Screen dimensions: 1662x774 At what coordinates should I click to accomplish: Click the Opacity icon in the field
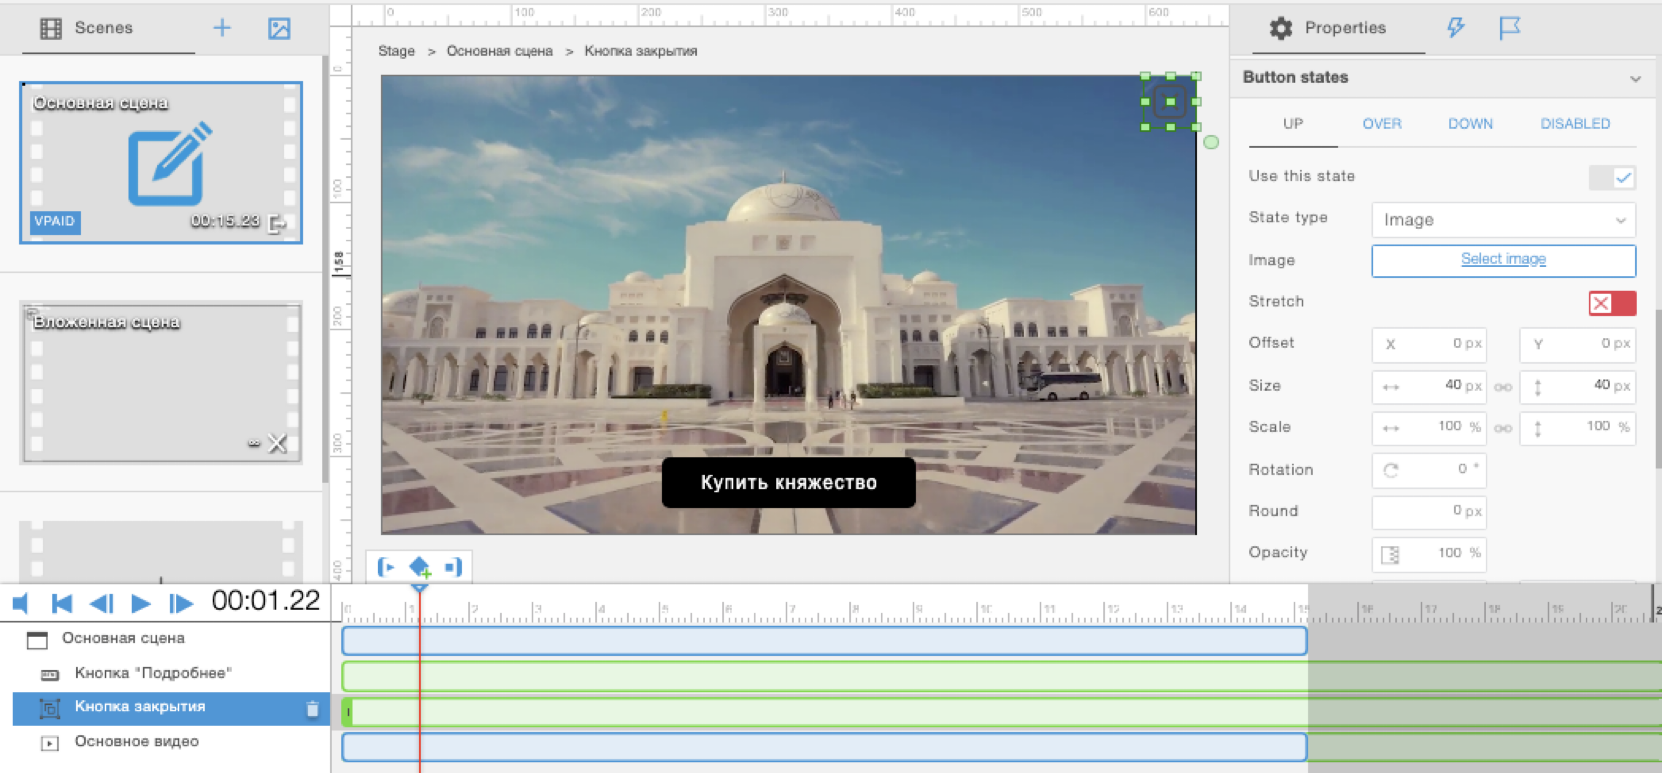(x=1390, y=554)
